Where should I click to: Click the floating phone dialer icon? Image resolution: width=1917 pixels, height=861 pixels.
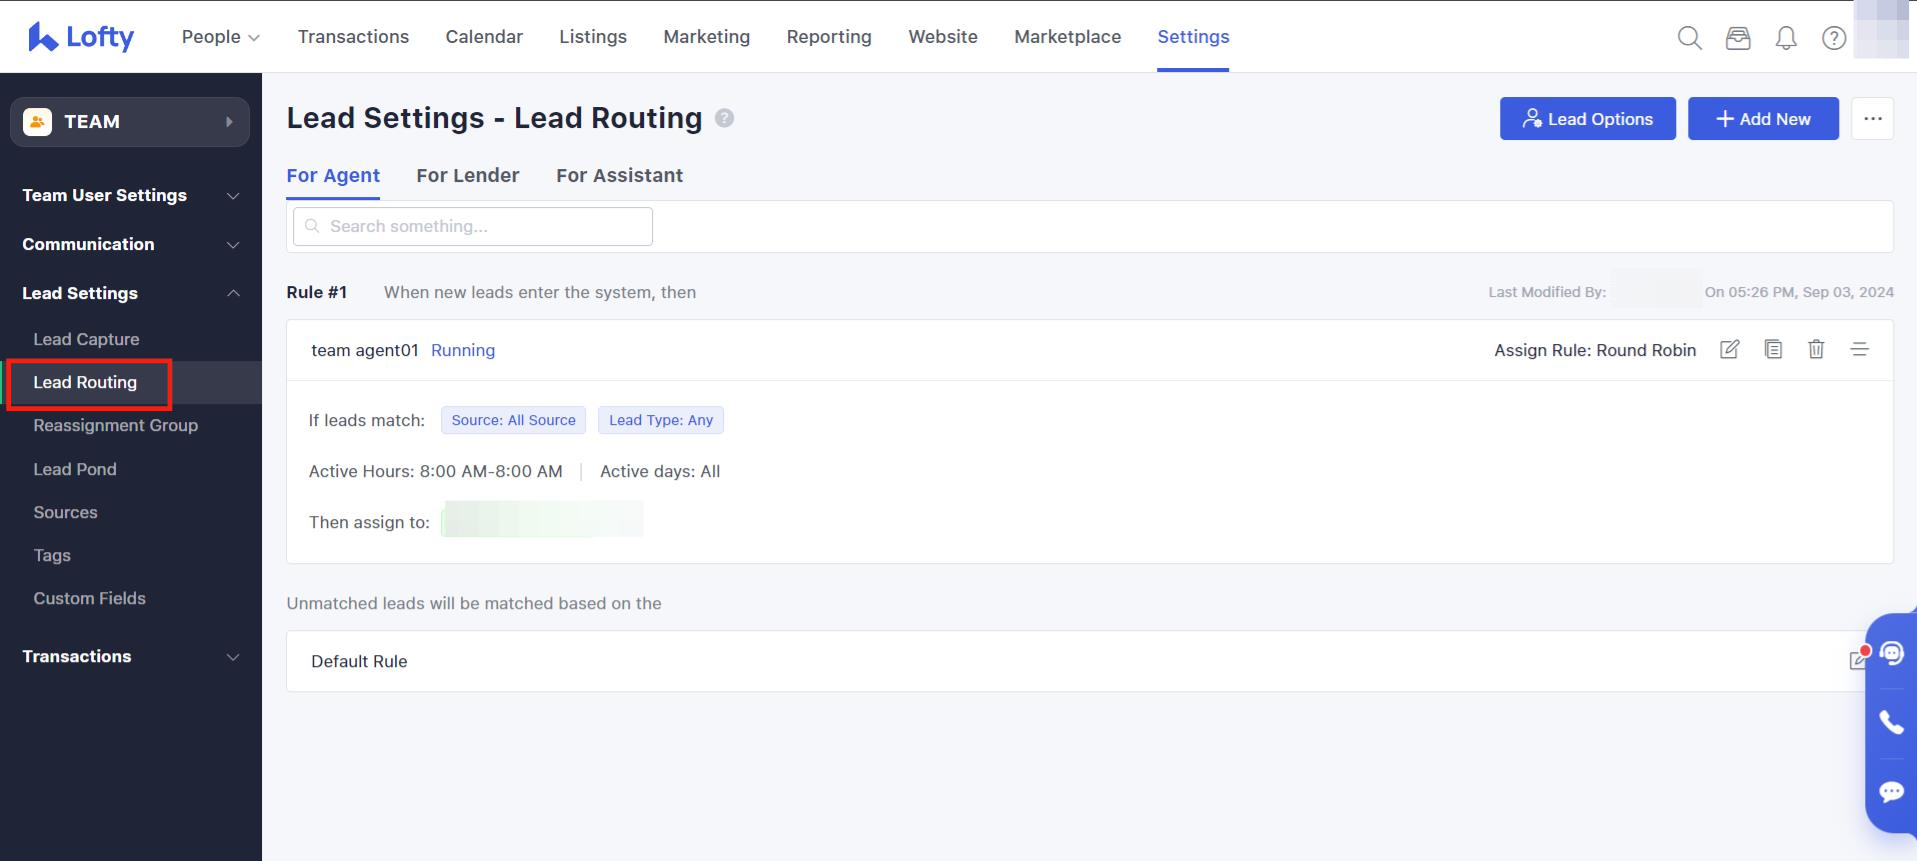click(1891, 722)
